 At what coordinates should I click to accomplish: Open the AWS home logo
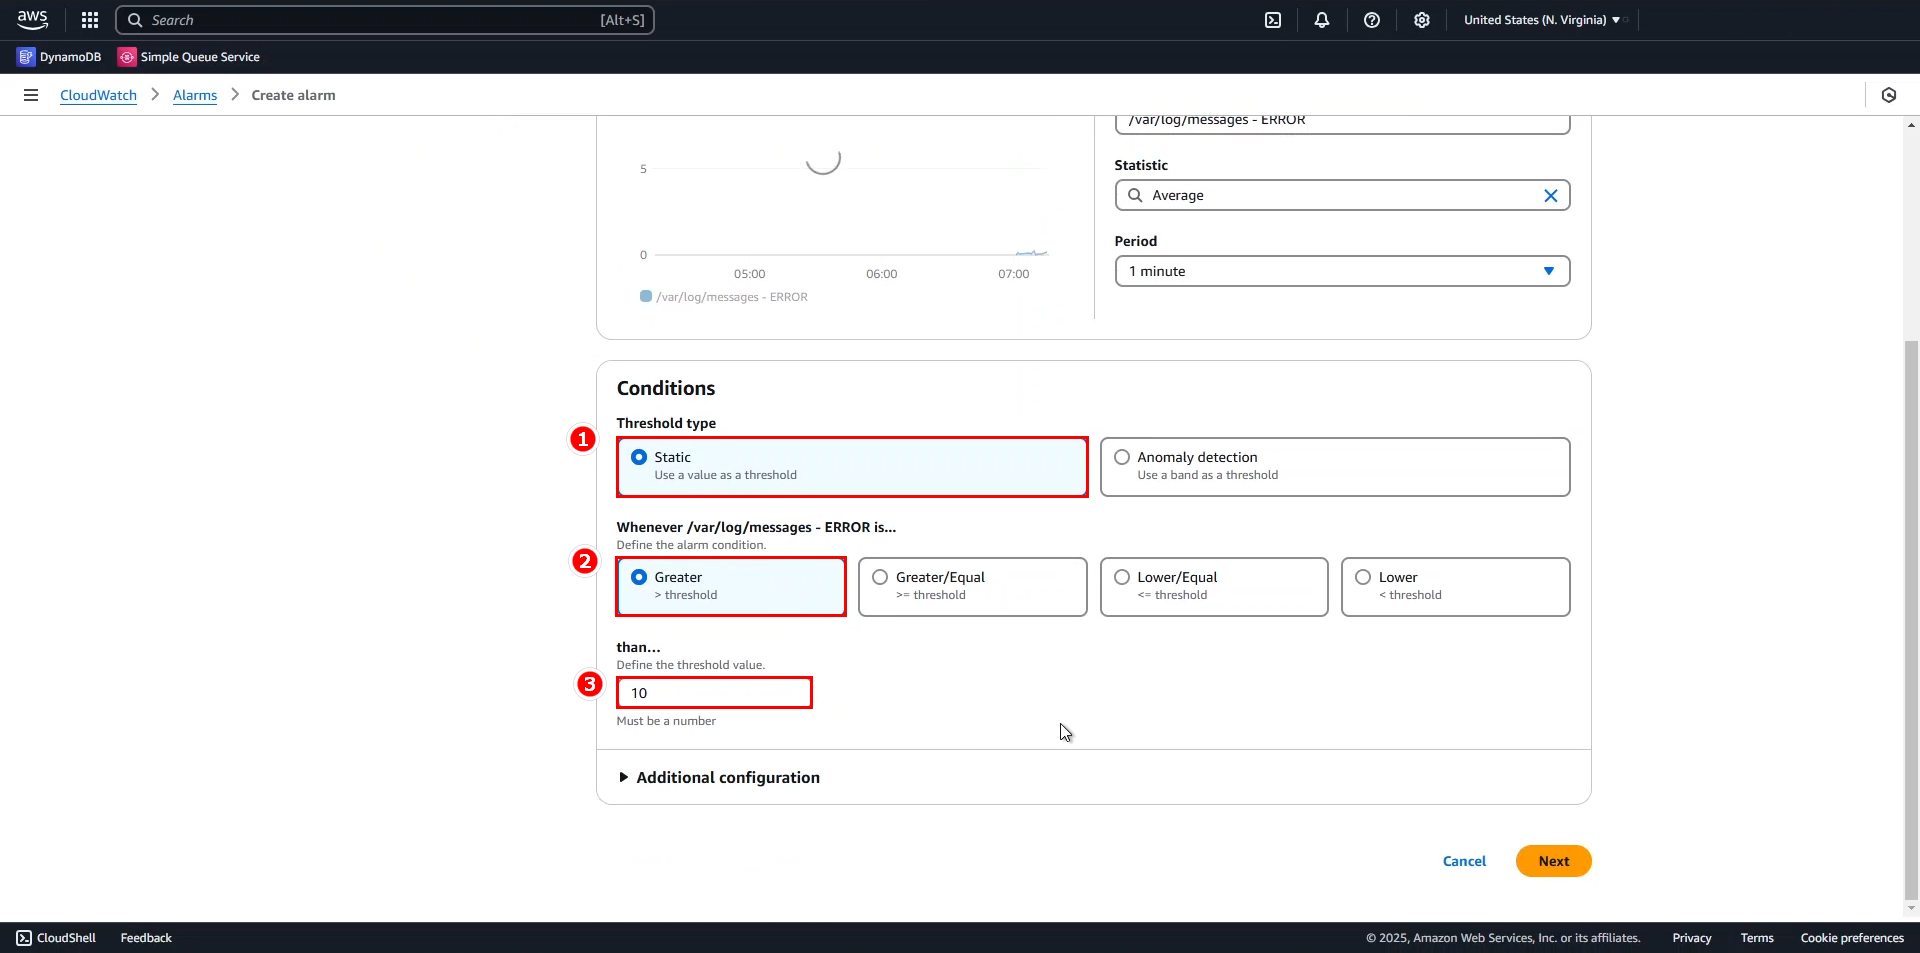click(32, 20)
